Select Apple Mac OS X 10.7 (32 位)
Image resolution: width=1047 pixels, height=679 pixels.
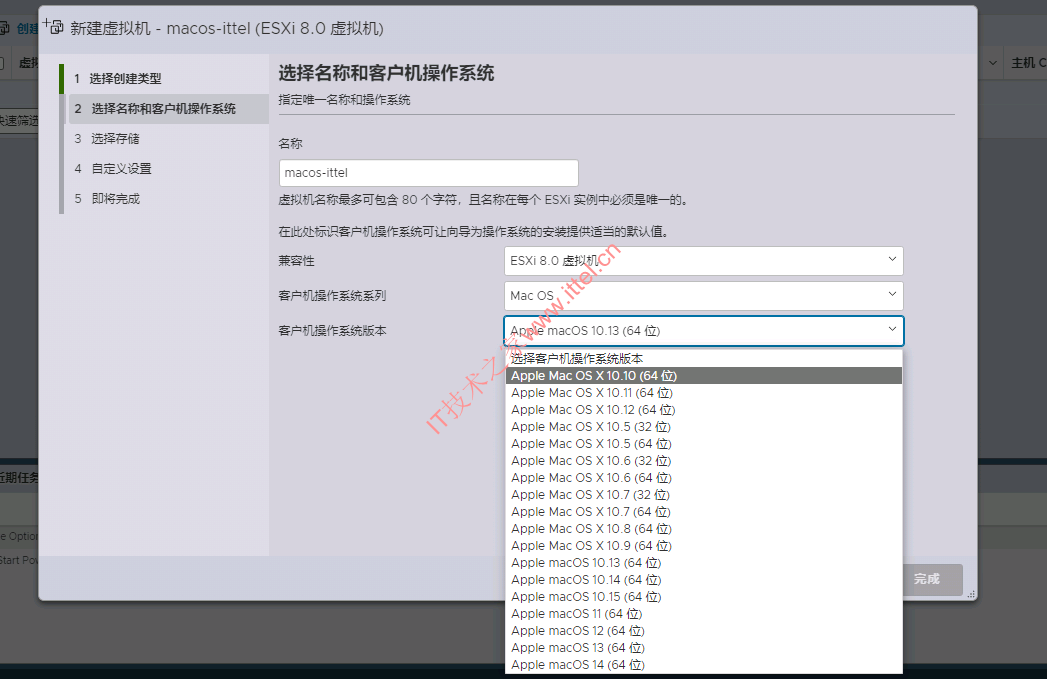pyautogui.click(x=703, y=495)
